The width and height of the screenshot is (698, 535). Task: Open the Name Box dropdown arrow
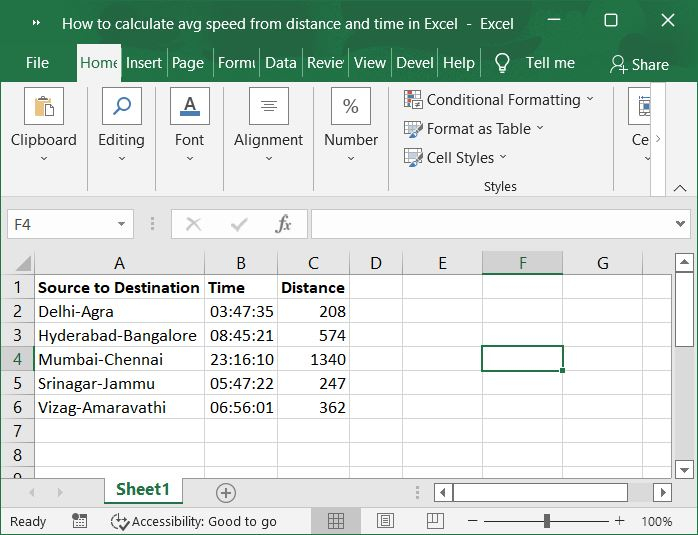(x=121, y=225)
